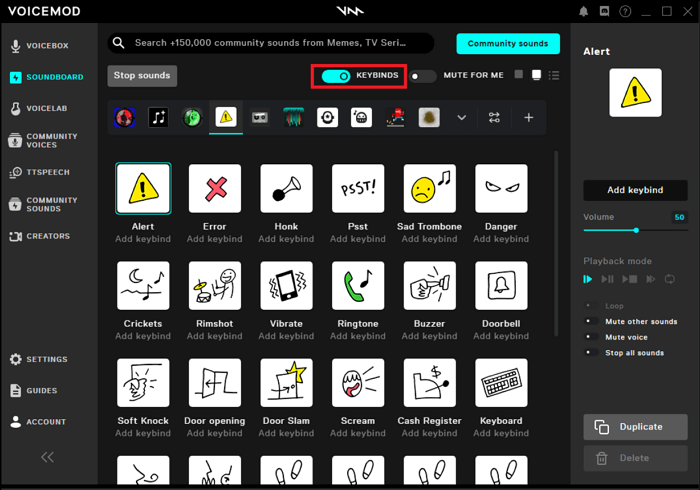
Task: Select the music note soundboard icon
Action: point(158,117)
